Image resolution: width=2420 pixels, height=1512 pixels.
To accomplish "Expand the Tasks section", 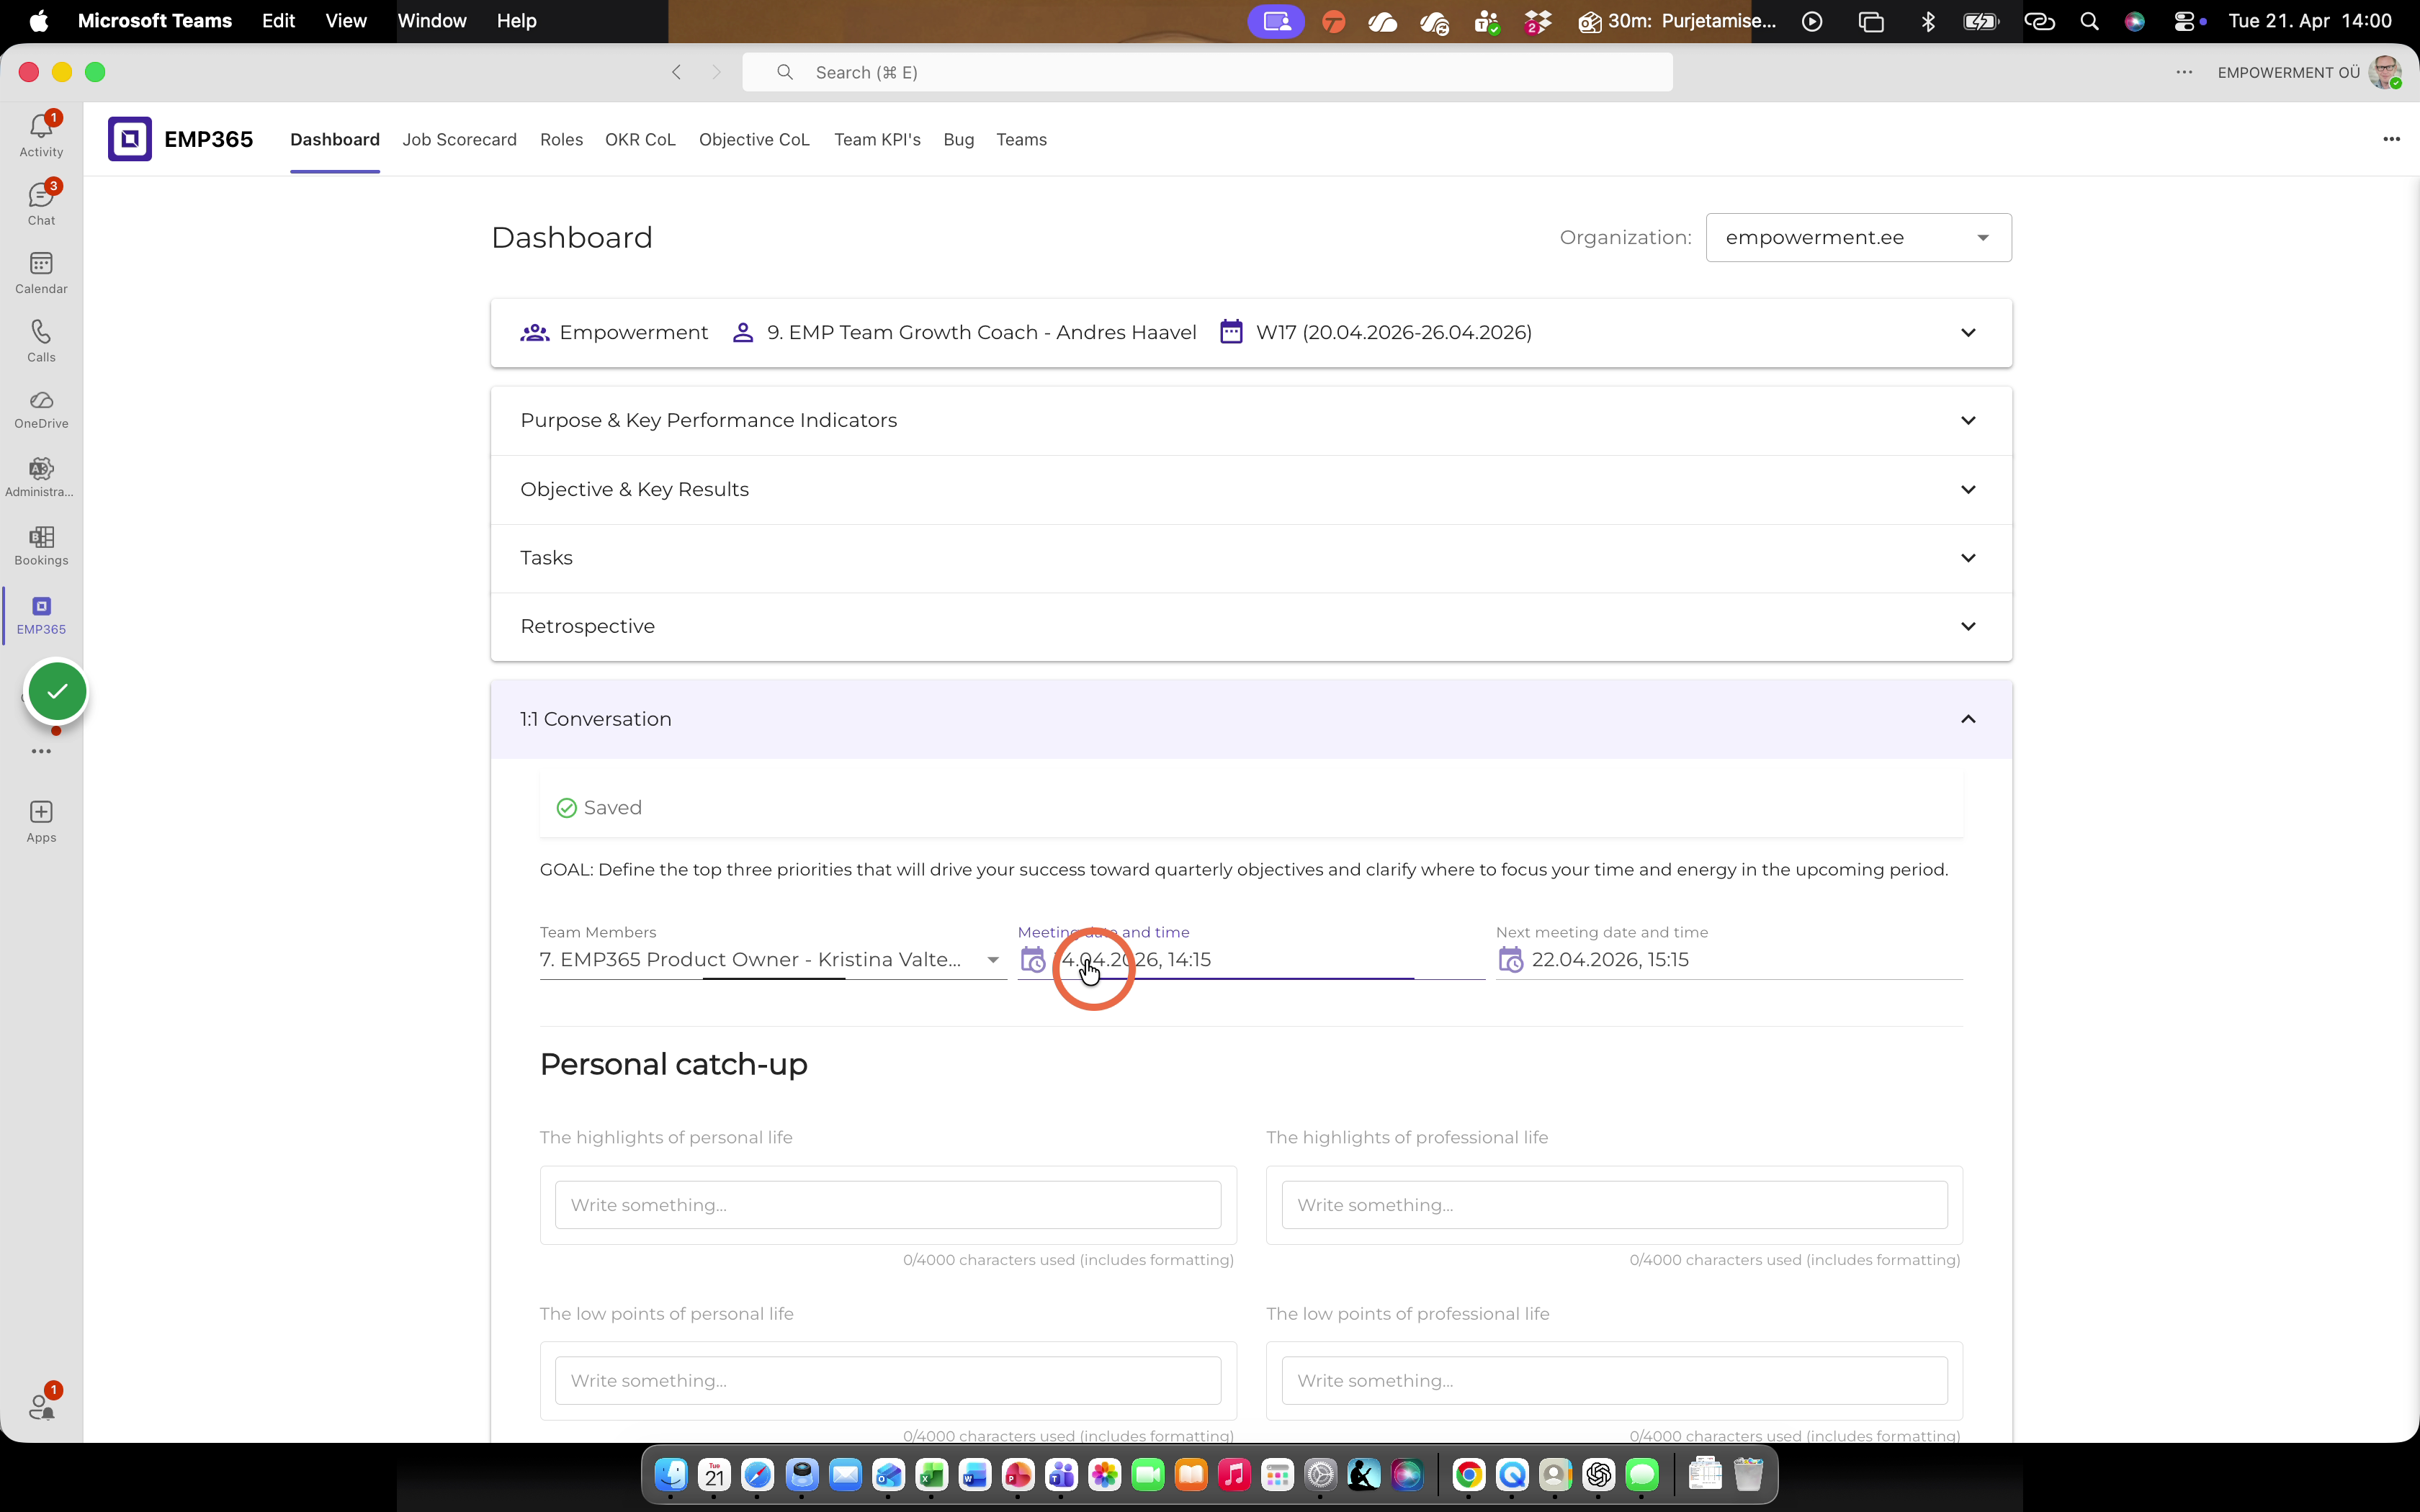I will tap(1251, 558).
